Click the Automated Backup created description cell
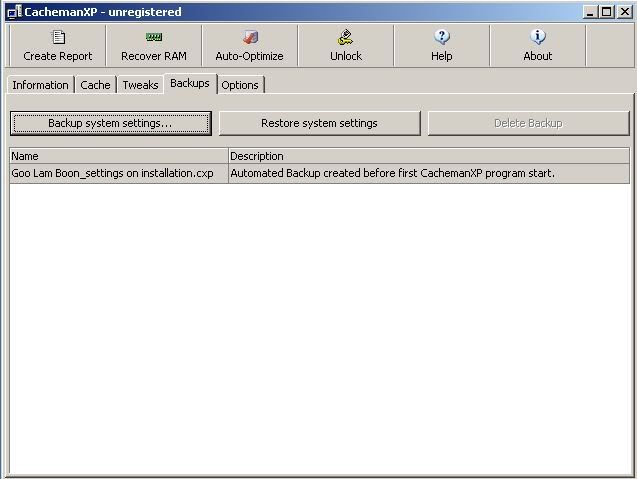Screen dimensions: 637x479 [x=429, y=173]
